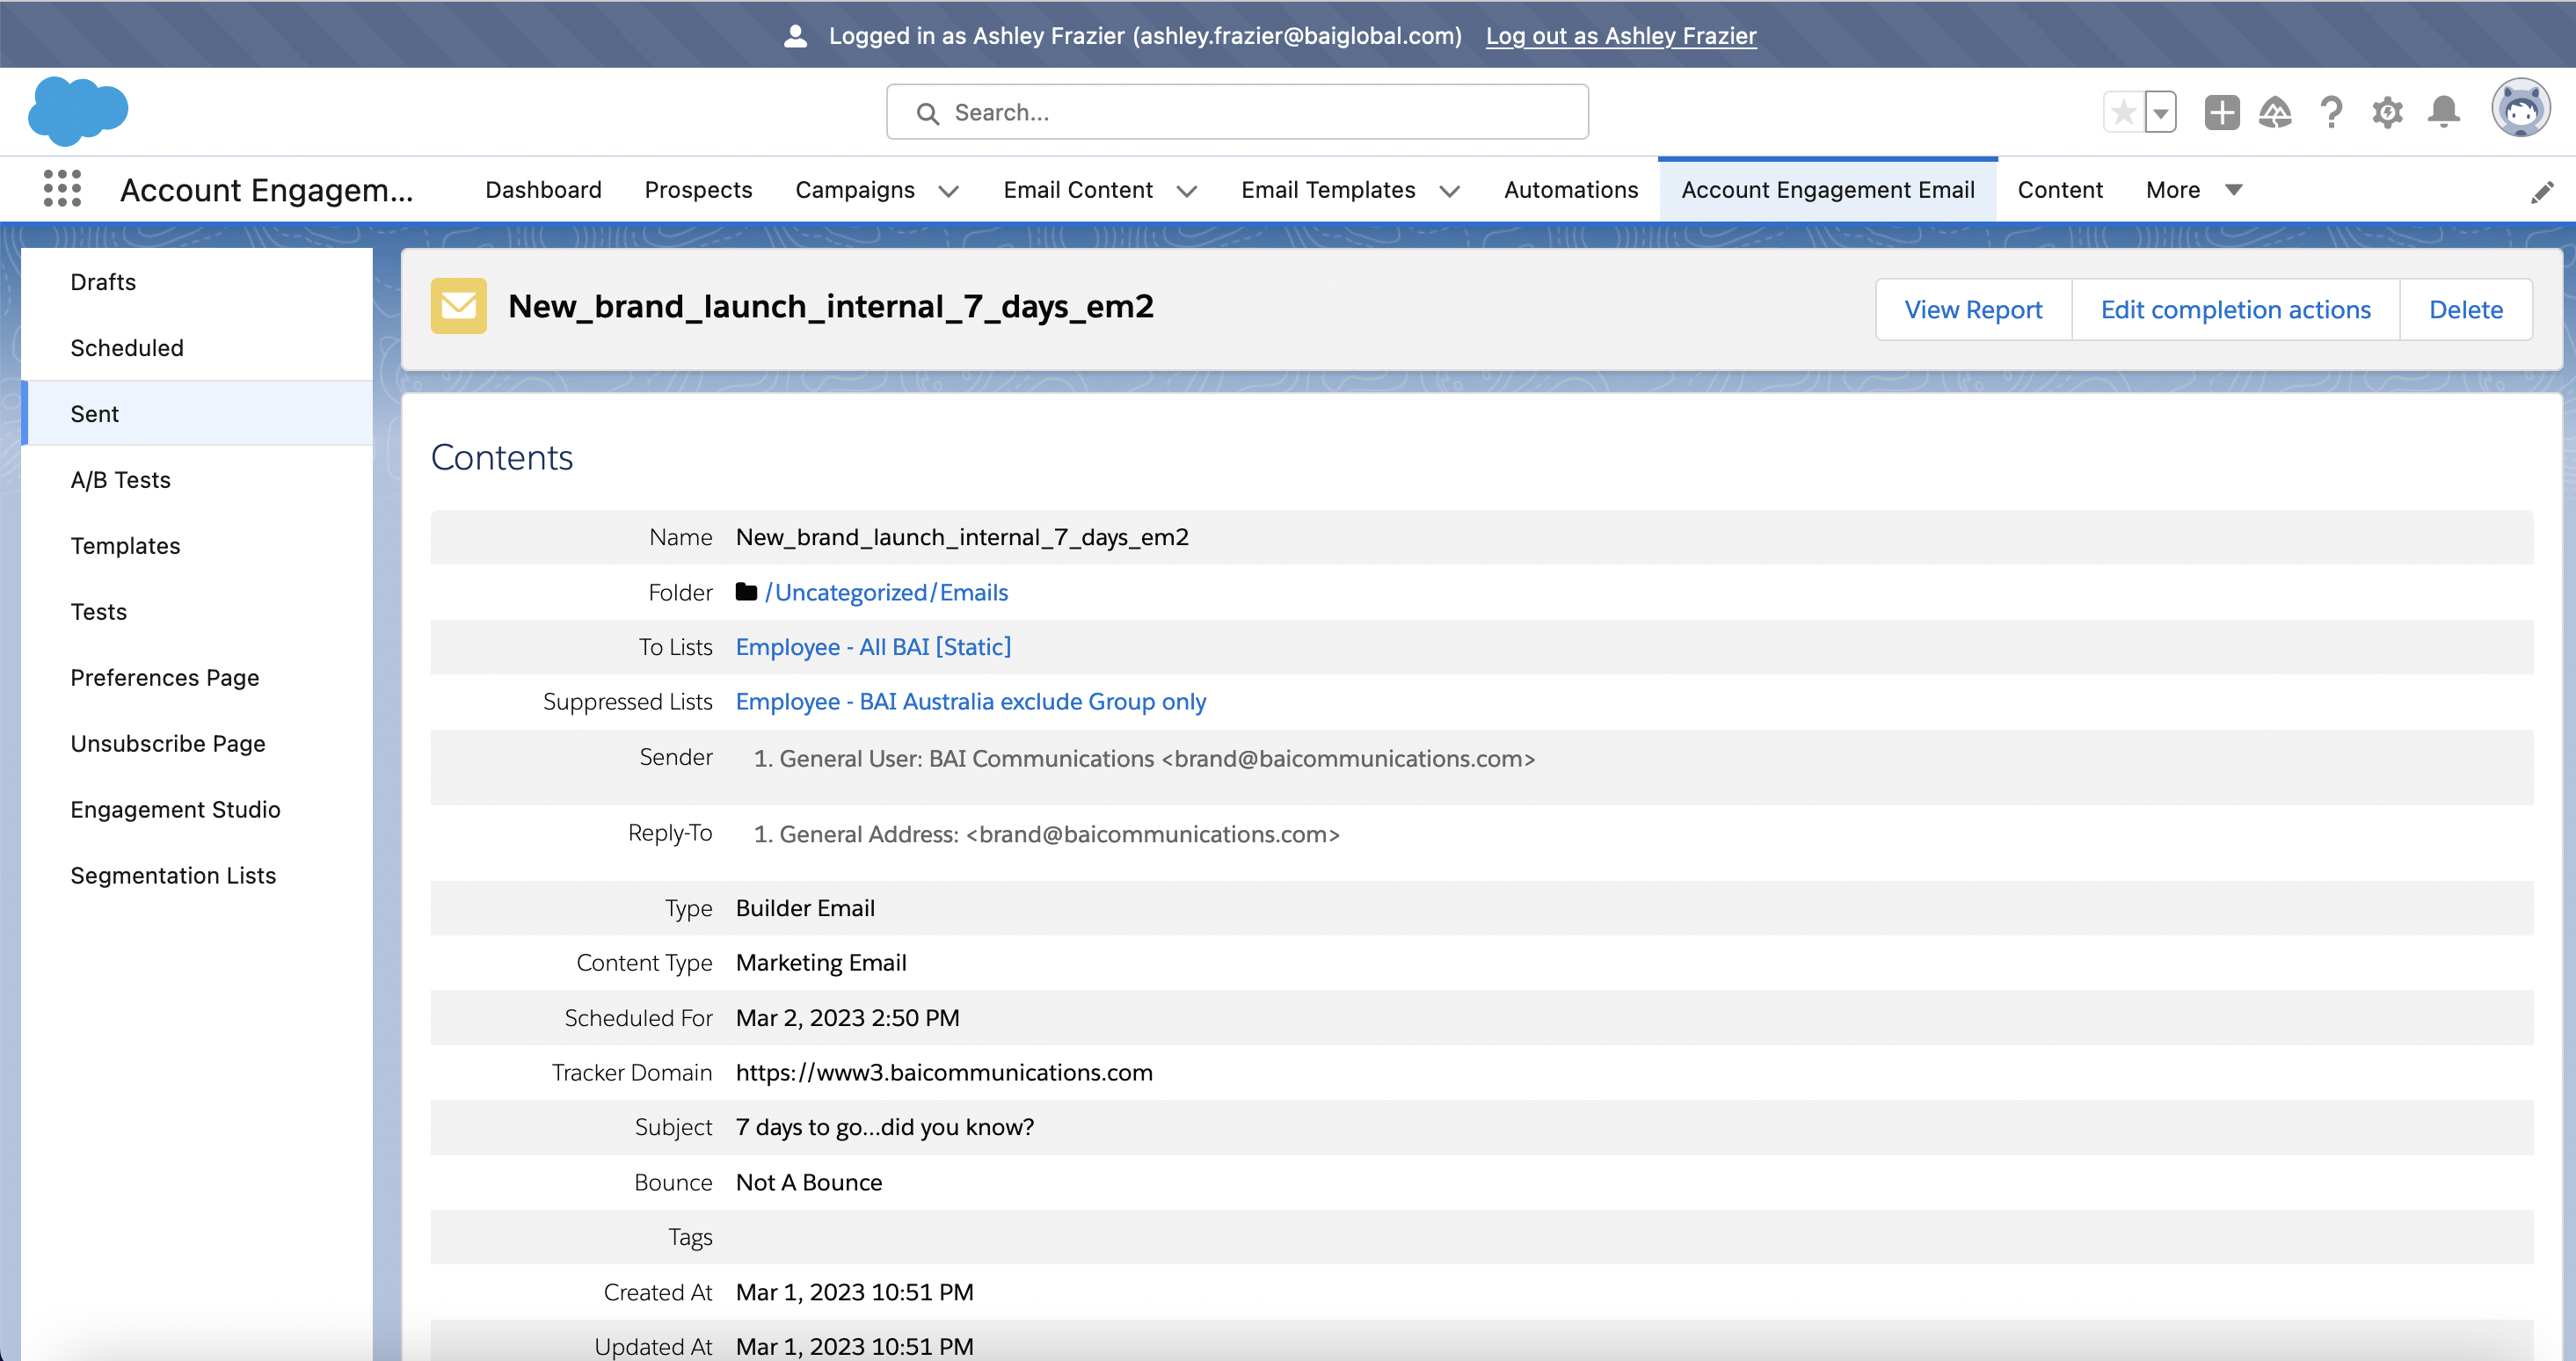The image size is (2576, 1361).
Task: Open the Setup gear icon
Action: [x=2387, y=112]
